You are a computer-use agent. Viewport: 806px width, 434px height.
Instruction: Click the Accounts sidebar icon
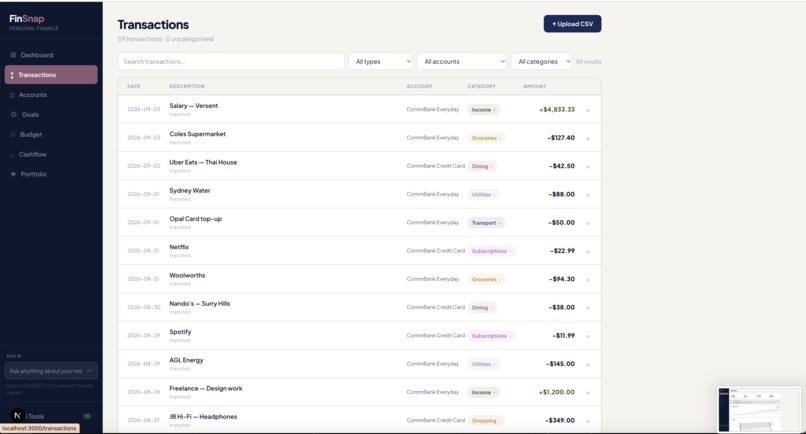12,95
